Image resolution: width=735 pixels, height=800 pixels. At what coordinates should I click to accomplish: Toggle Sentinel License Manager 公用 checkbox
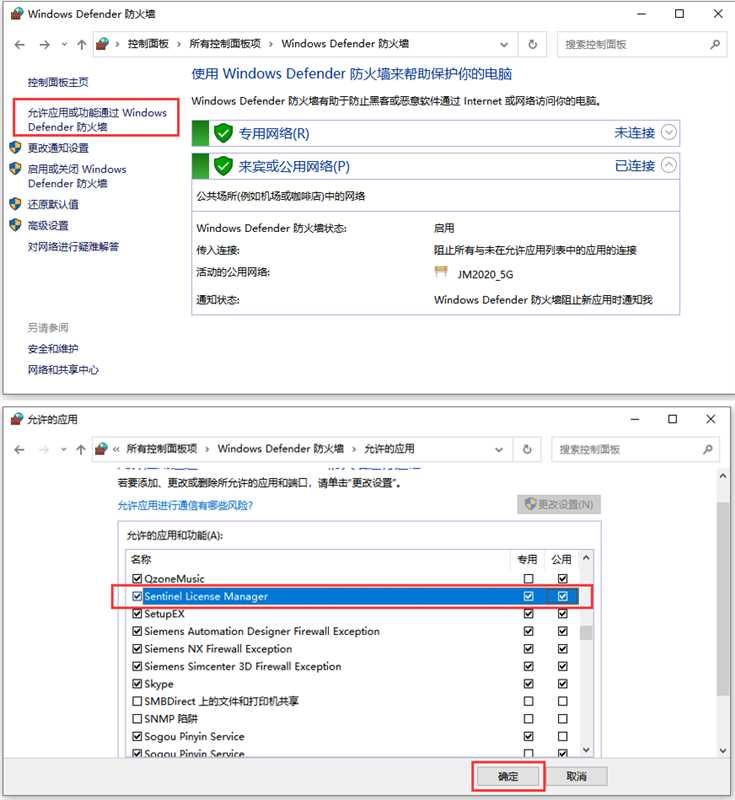pos(563,596)
